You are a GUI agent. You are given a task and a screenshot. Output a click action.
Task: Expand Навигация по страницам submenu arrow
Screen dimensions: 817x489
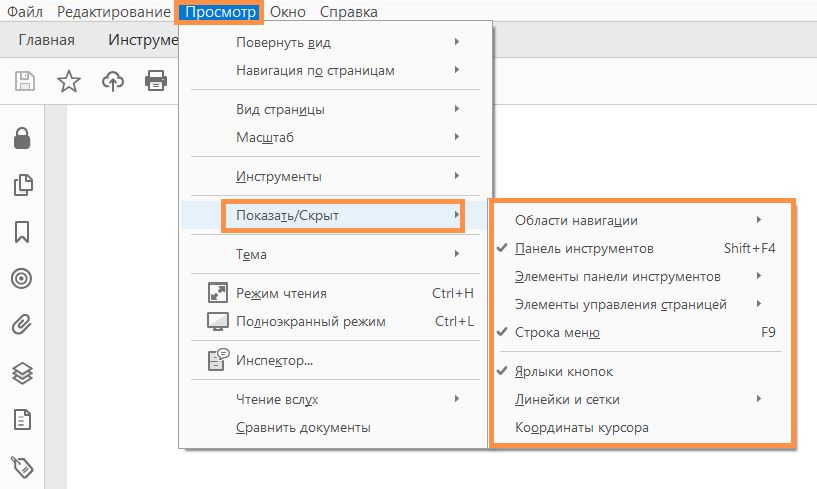pos(456,70)
